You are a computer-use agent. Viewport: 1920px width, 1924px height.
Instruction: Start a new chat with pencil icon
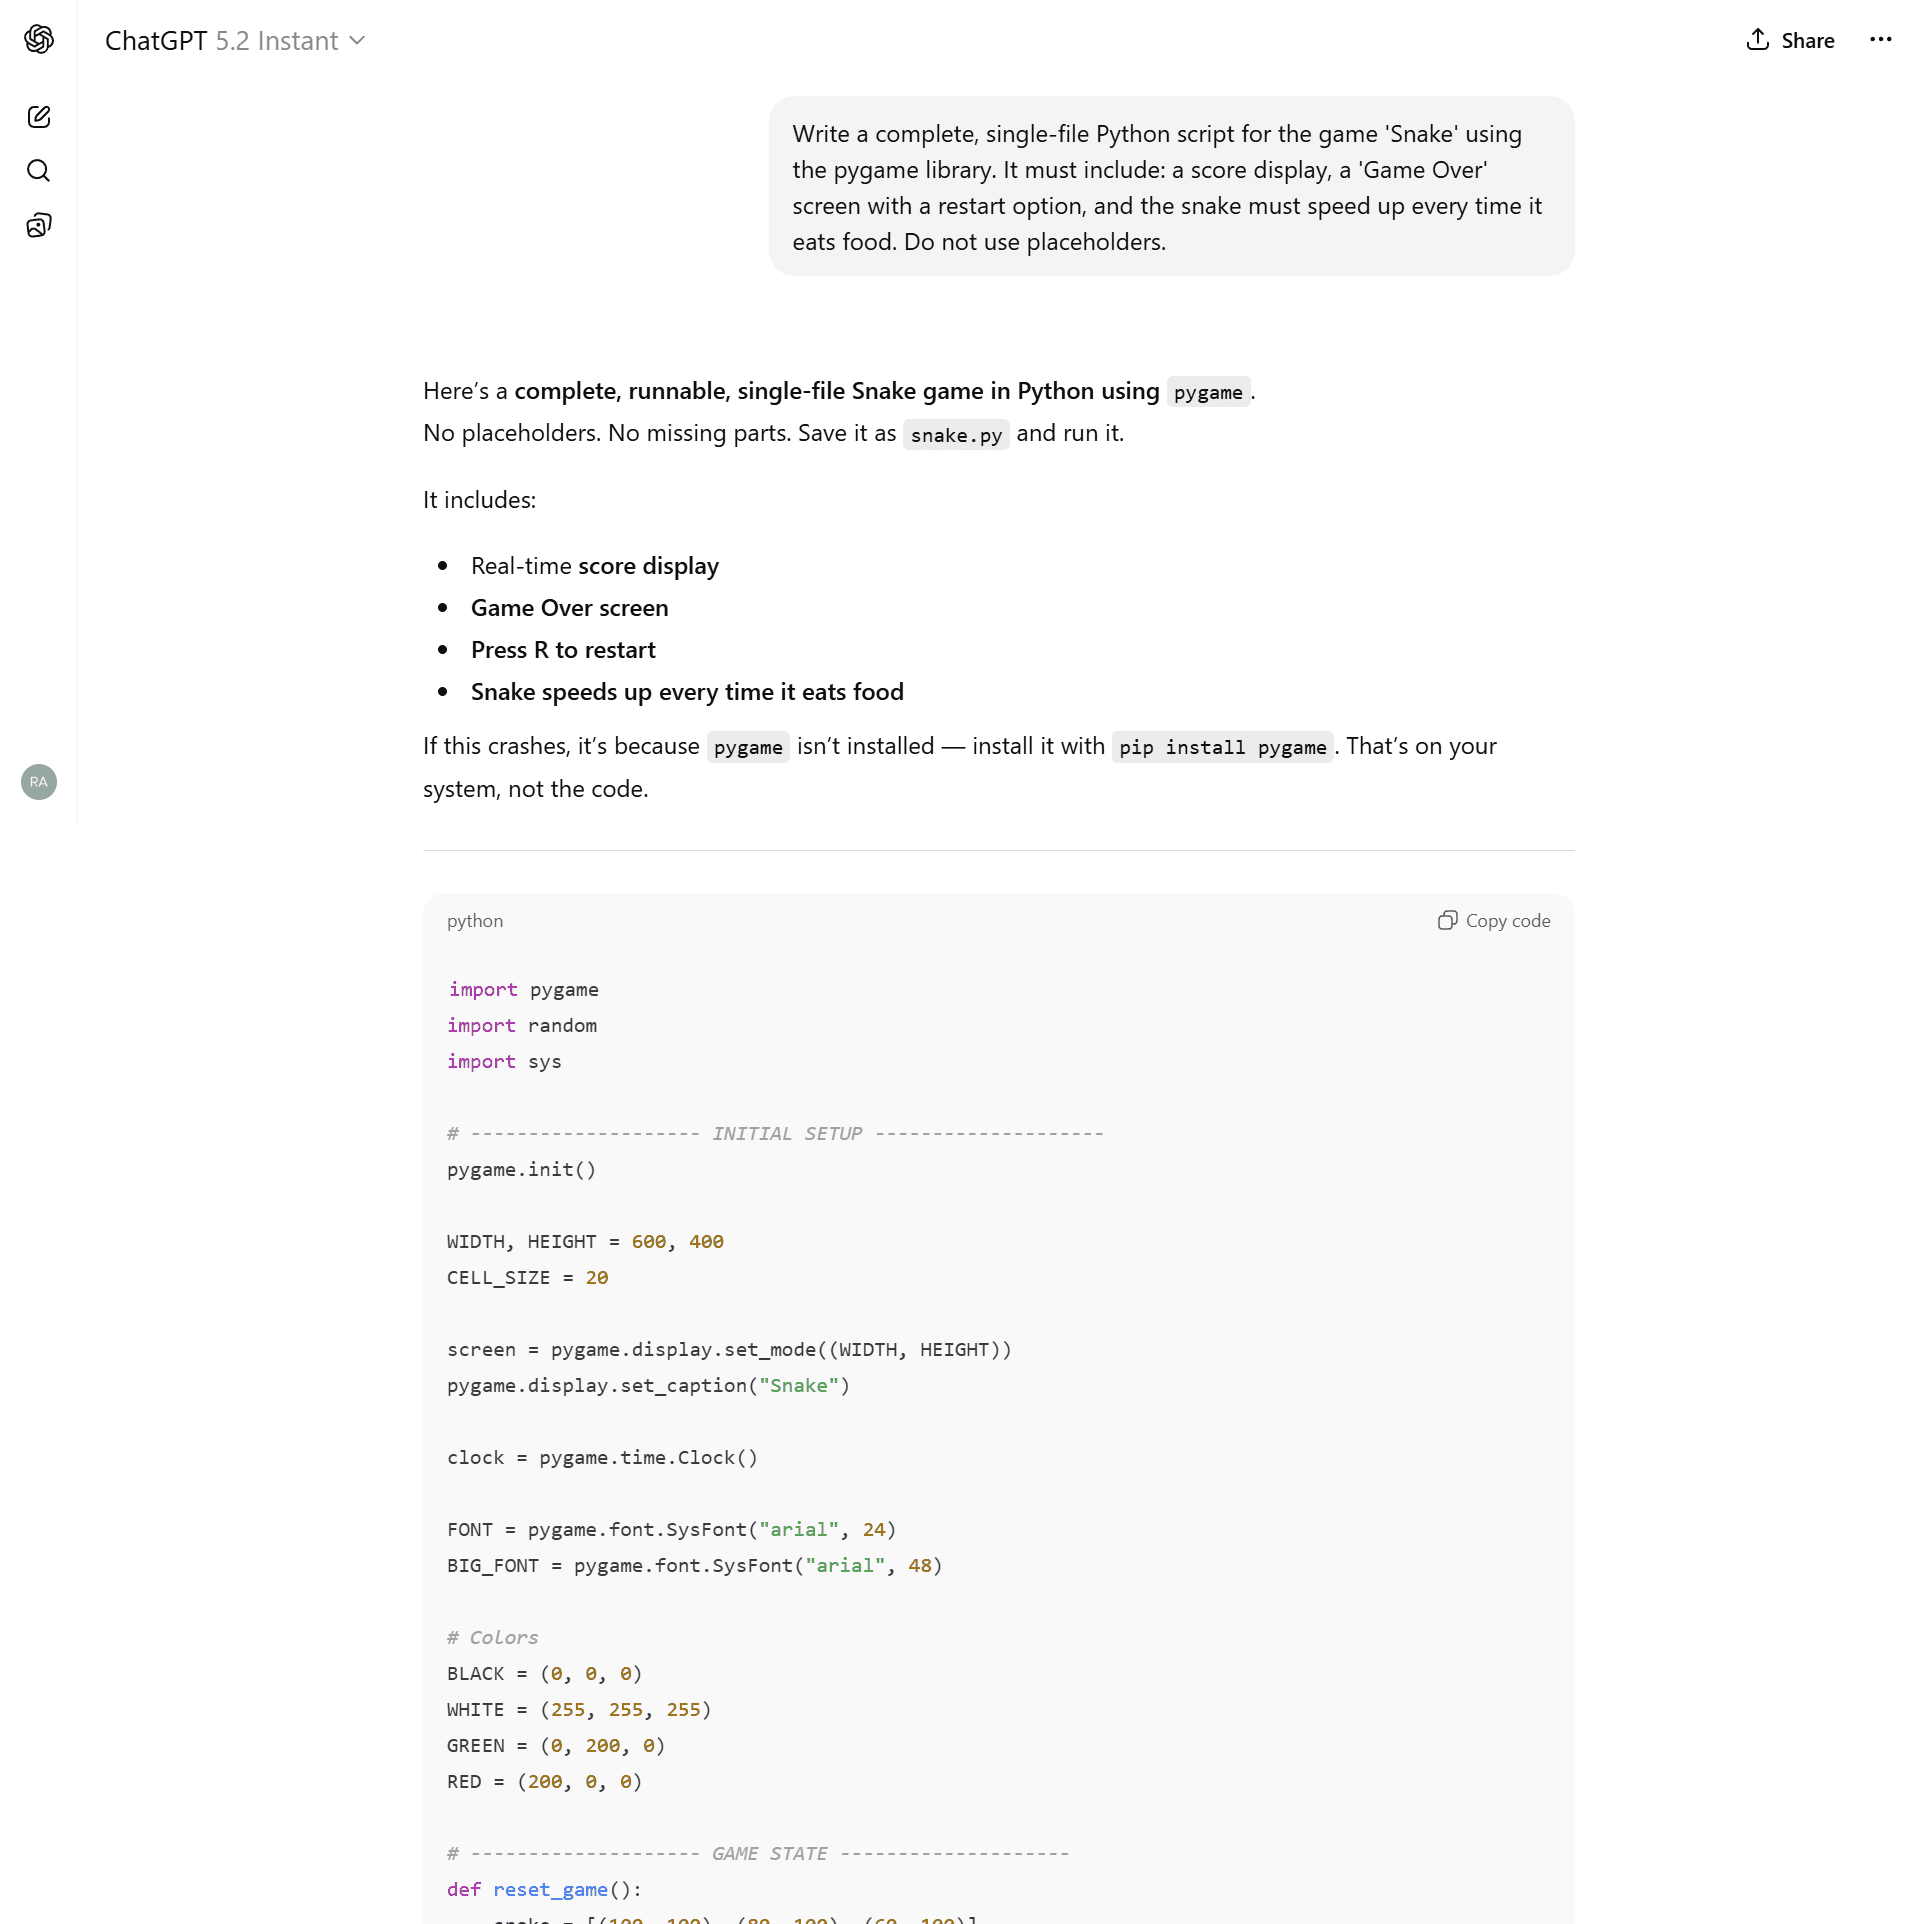coord(39,117)
